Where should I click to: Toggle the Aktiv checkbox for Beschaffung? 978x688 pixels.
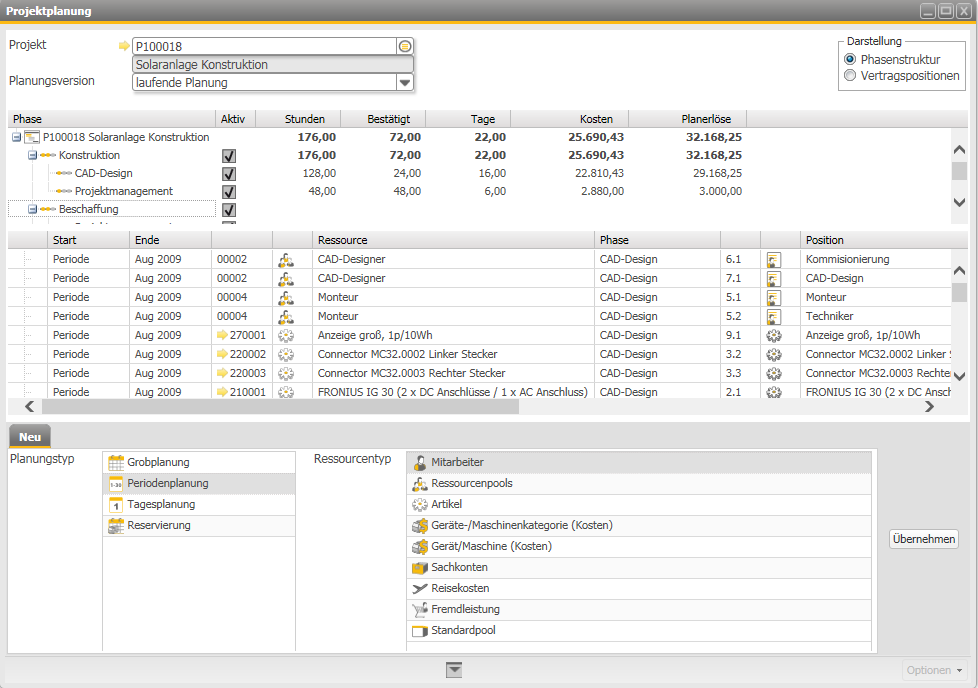231,210
